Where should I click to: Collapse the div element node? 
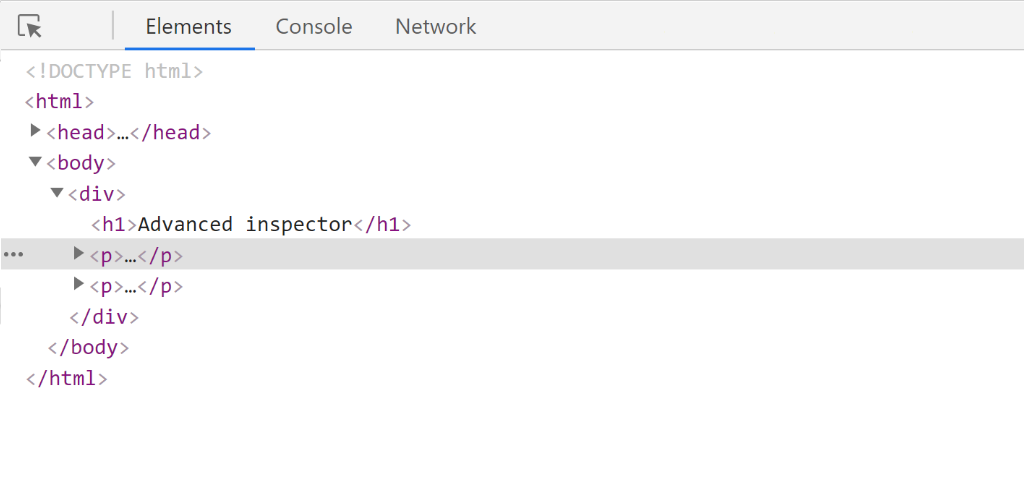pos(57,193)
